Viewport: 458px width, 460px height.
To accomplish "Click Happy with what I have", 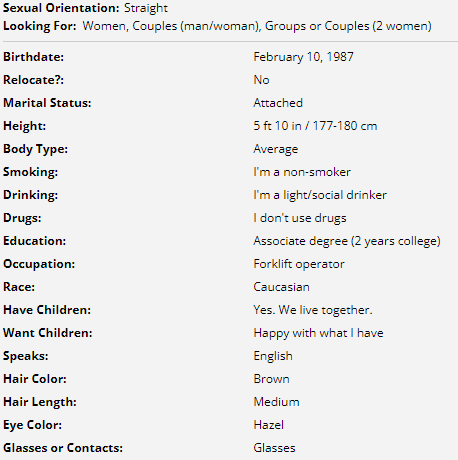I will tap(318, 333).
